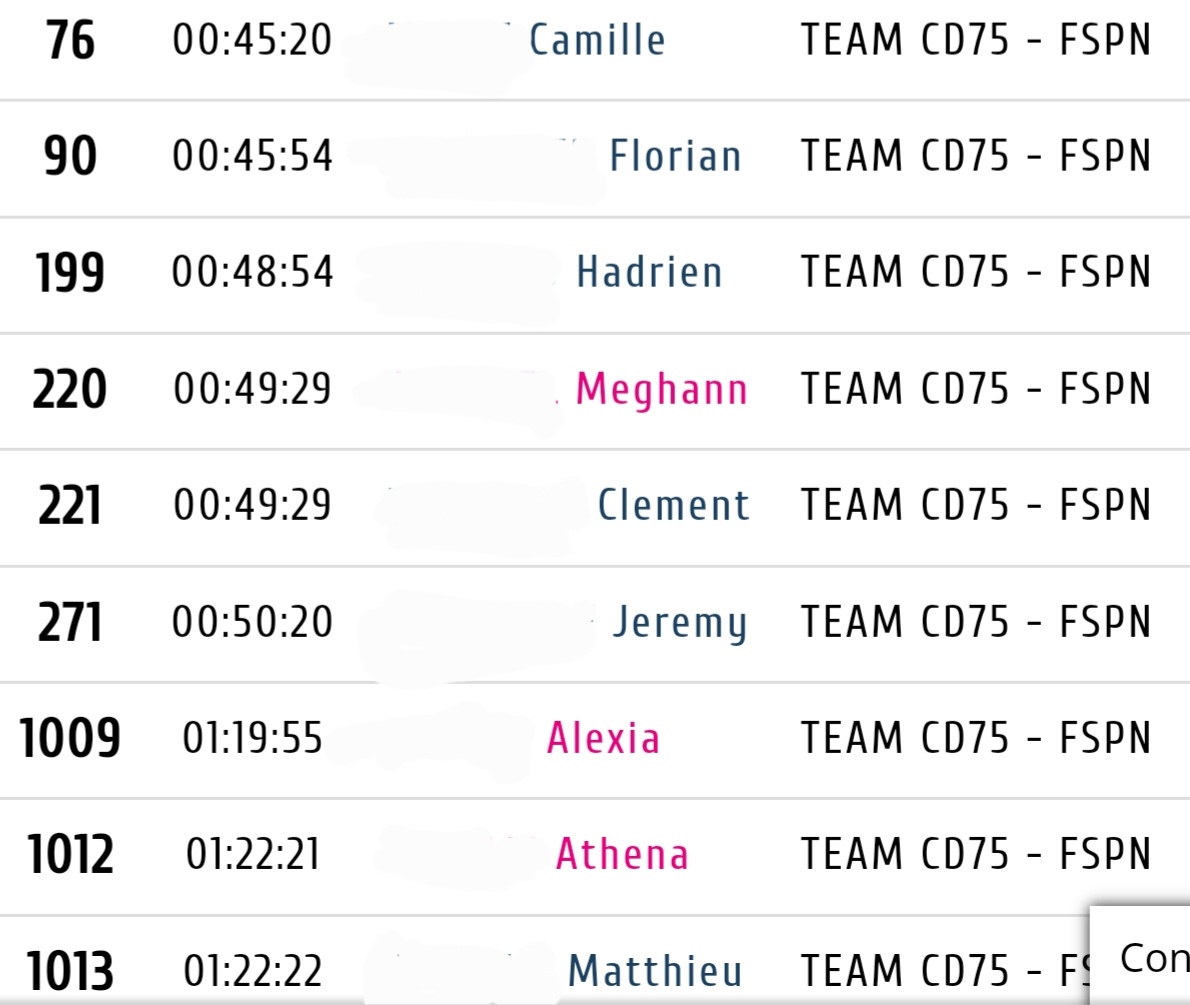
Task: Click rank number 271
Action: [70, 622]
